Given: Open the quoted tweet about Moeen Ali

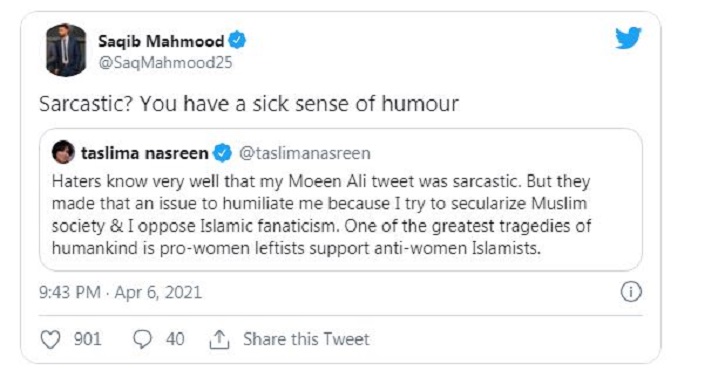Looking at the screenshot, I should (x=341, y=200).
